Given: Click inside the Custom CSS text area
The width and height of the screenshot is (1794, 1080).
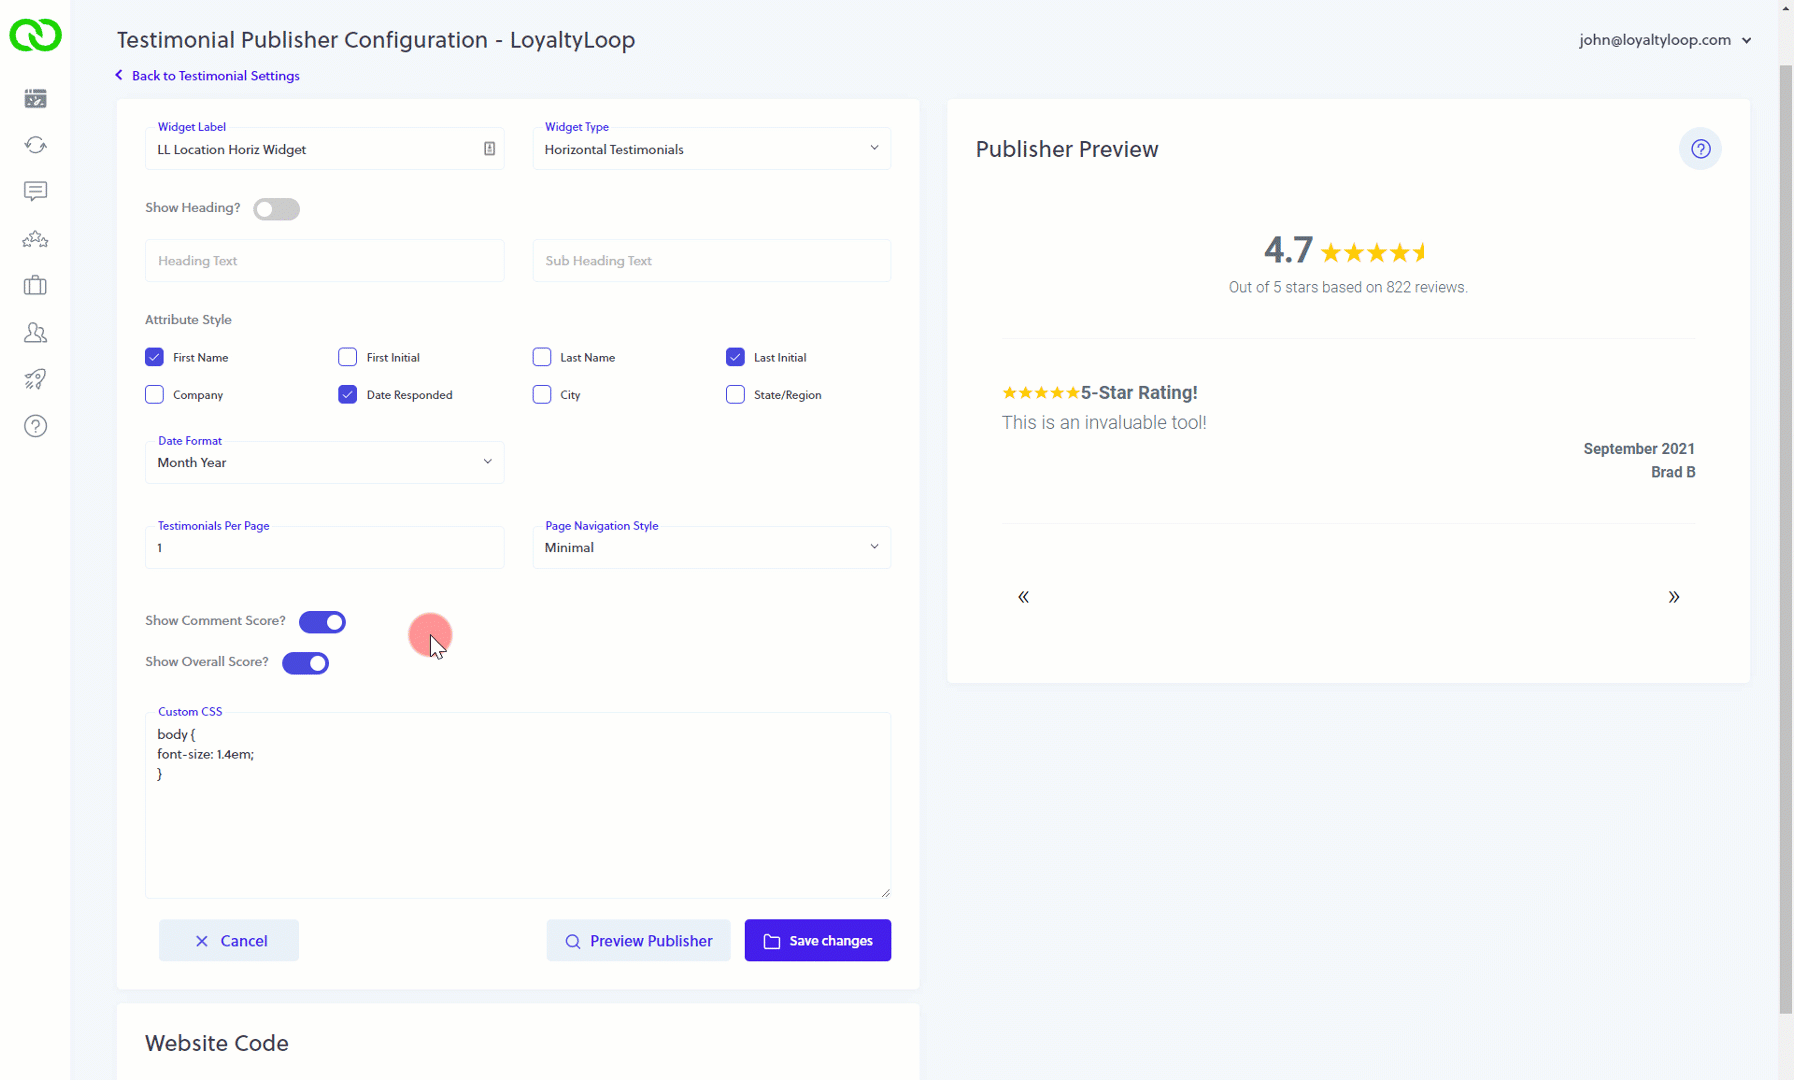Looking at the screenshot, I should 518,805.
